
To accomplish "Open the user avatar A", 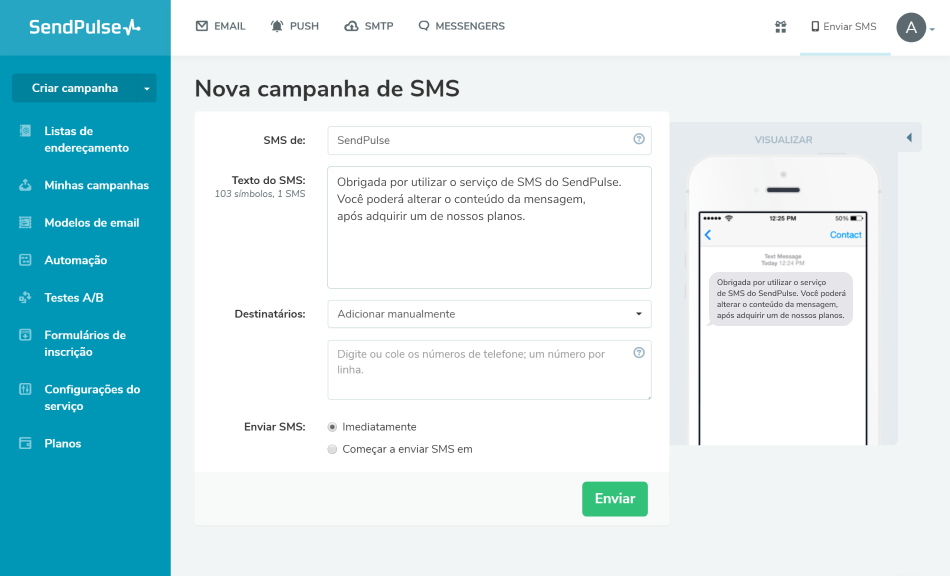I will coord(911,27).
